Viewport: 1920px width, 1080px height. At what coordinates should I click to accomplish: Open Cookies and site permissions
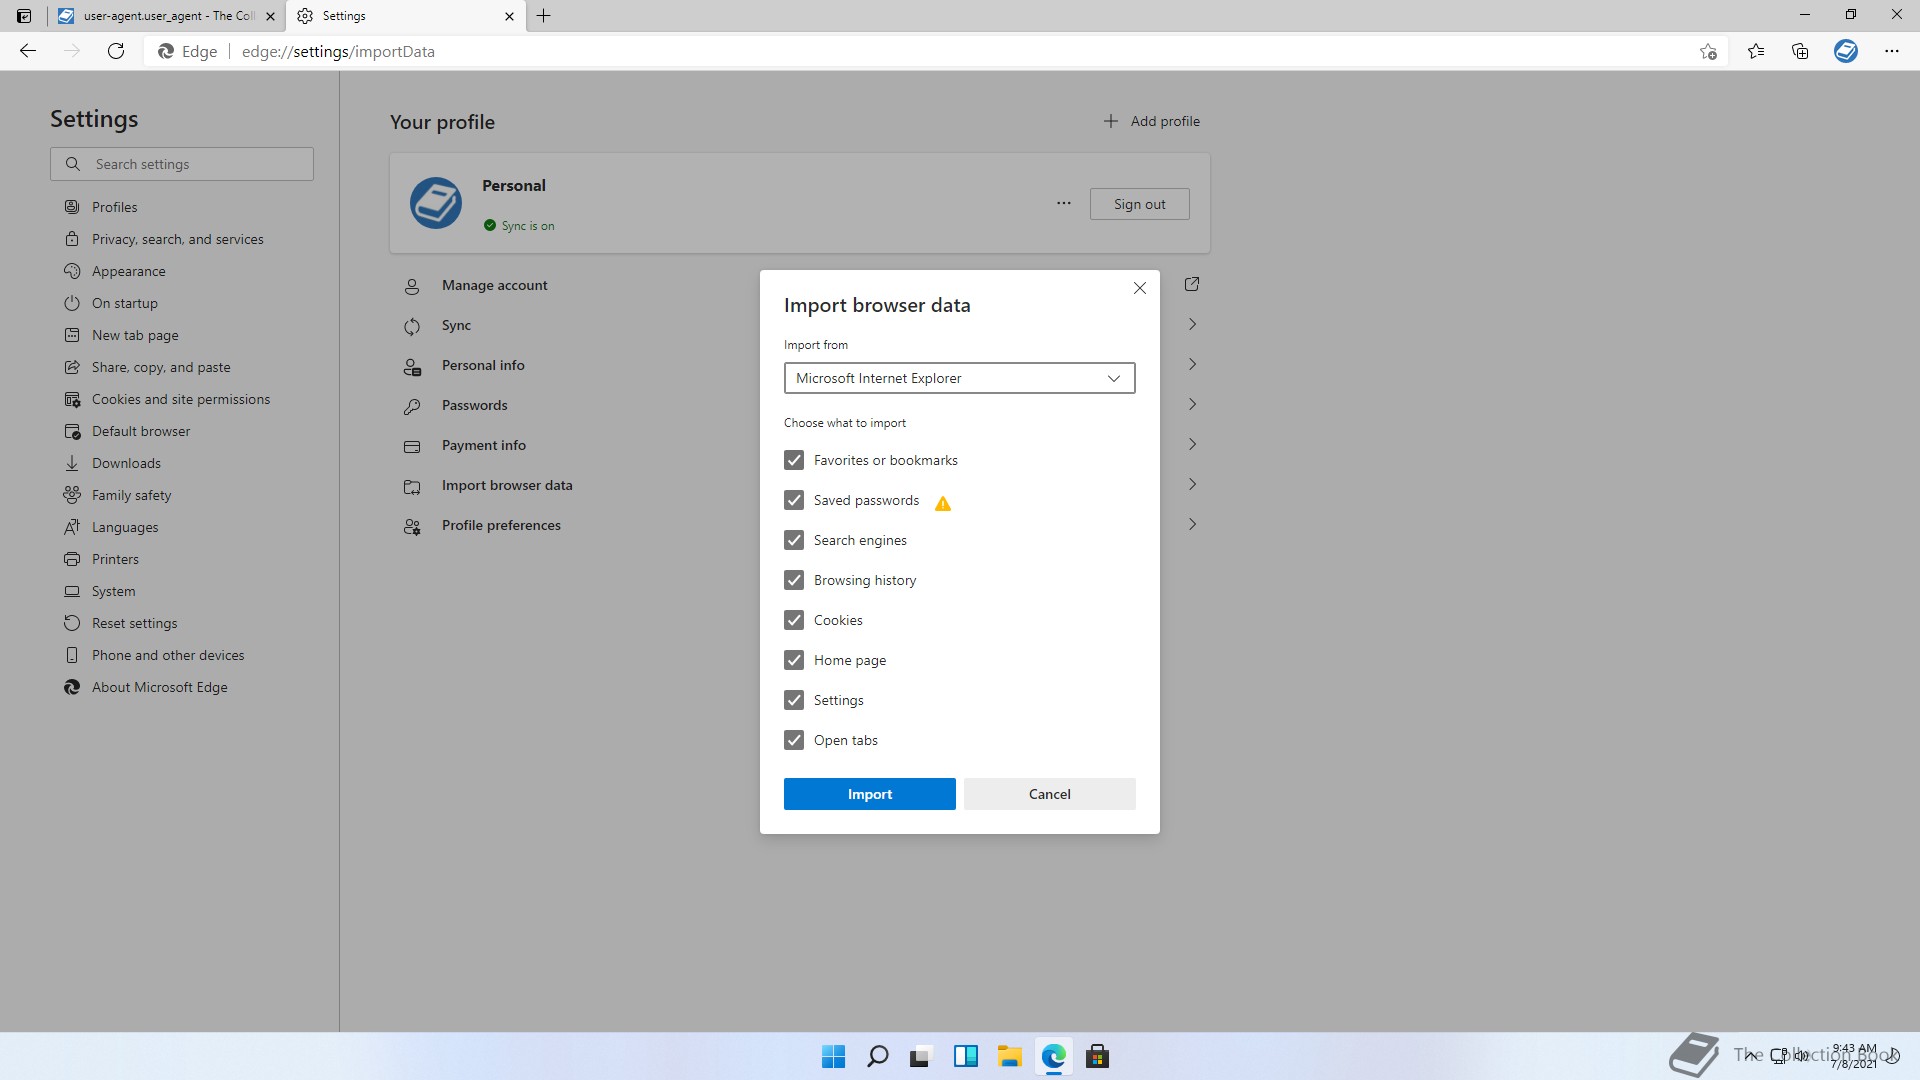tap(180, 399)
